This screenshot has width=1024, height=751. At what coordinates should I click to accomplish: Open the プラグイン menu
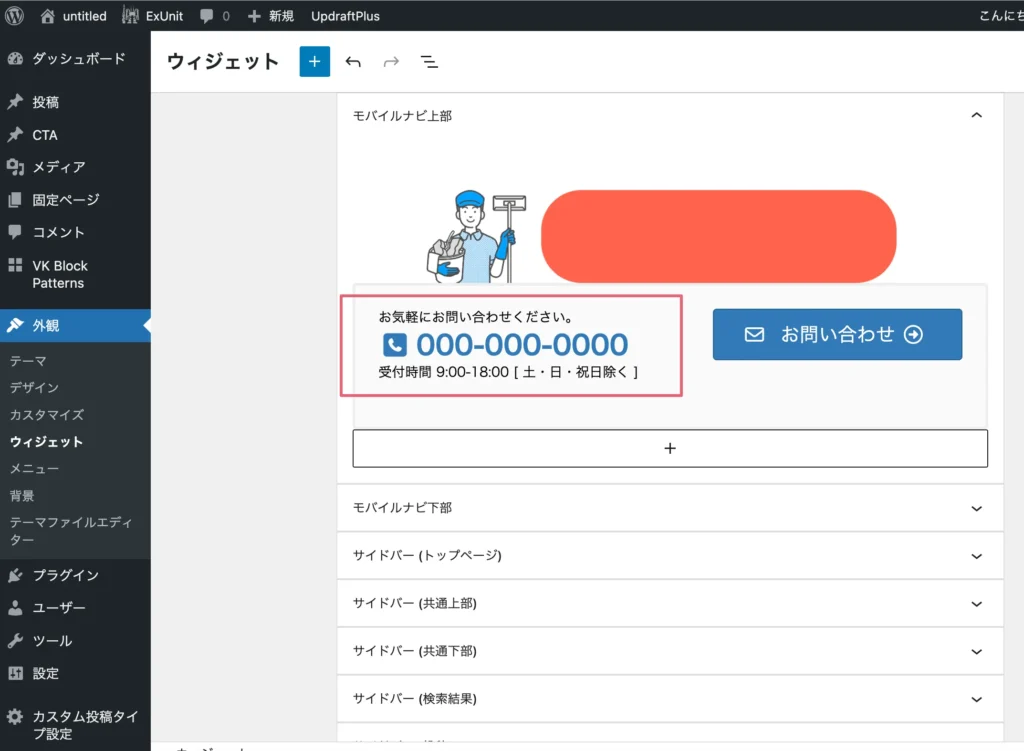point(65,575)
